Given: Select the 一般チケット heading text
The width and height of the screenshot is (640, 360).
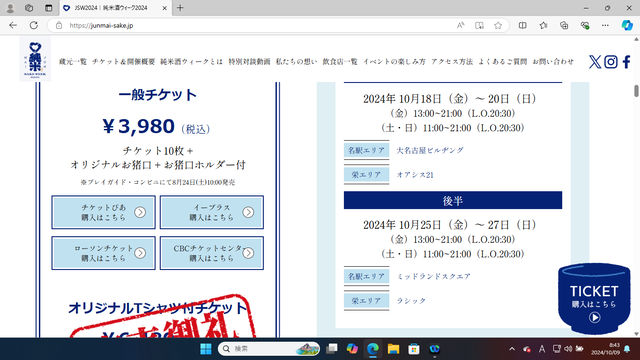Looking at the screenshot, I should click(158, 95).
